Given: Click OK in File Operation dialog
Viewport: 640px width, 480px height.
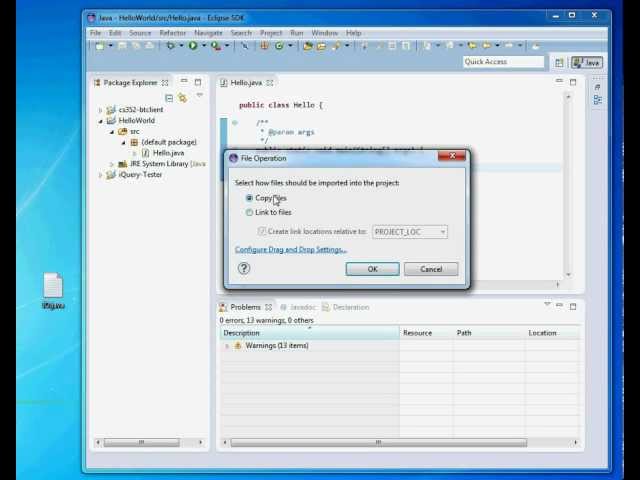Looking at the screenshot, I should click(372, 269).
